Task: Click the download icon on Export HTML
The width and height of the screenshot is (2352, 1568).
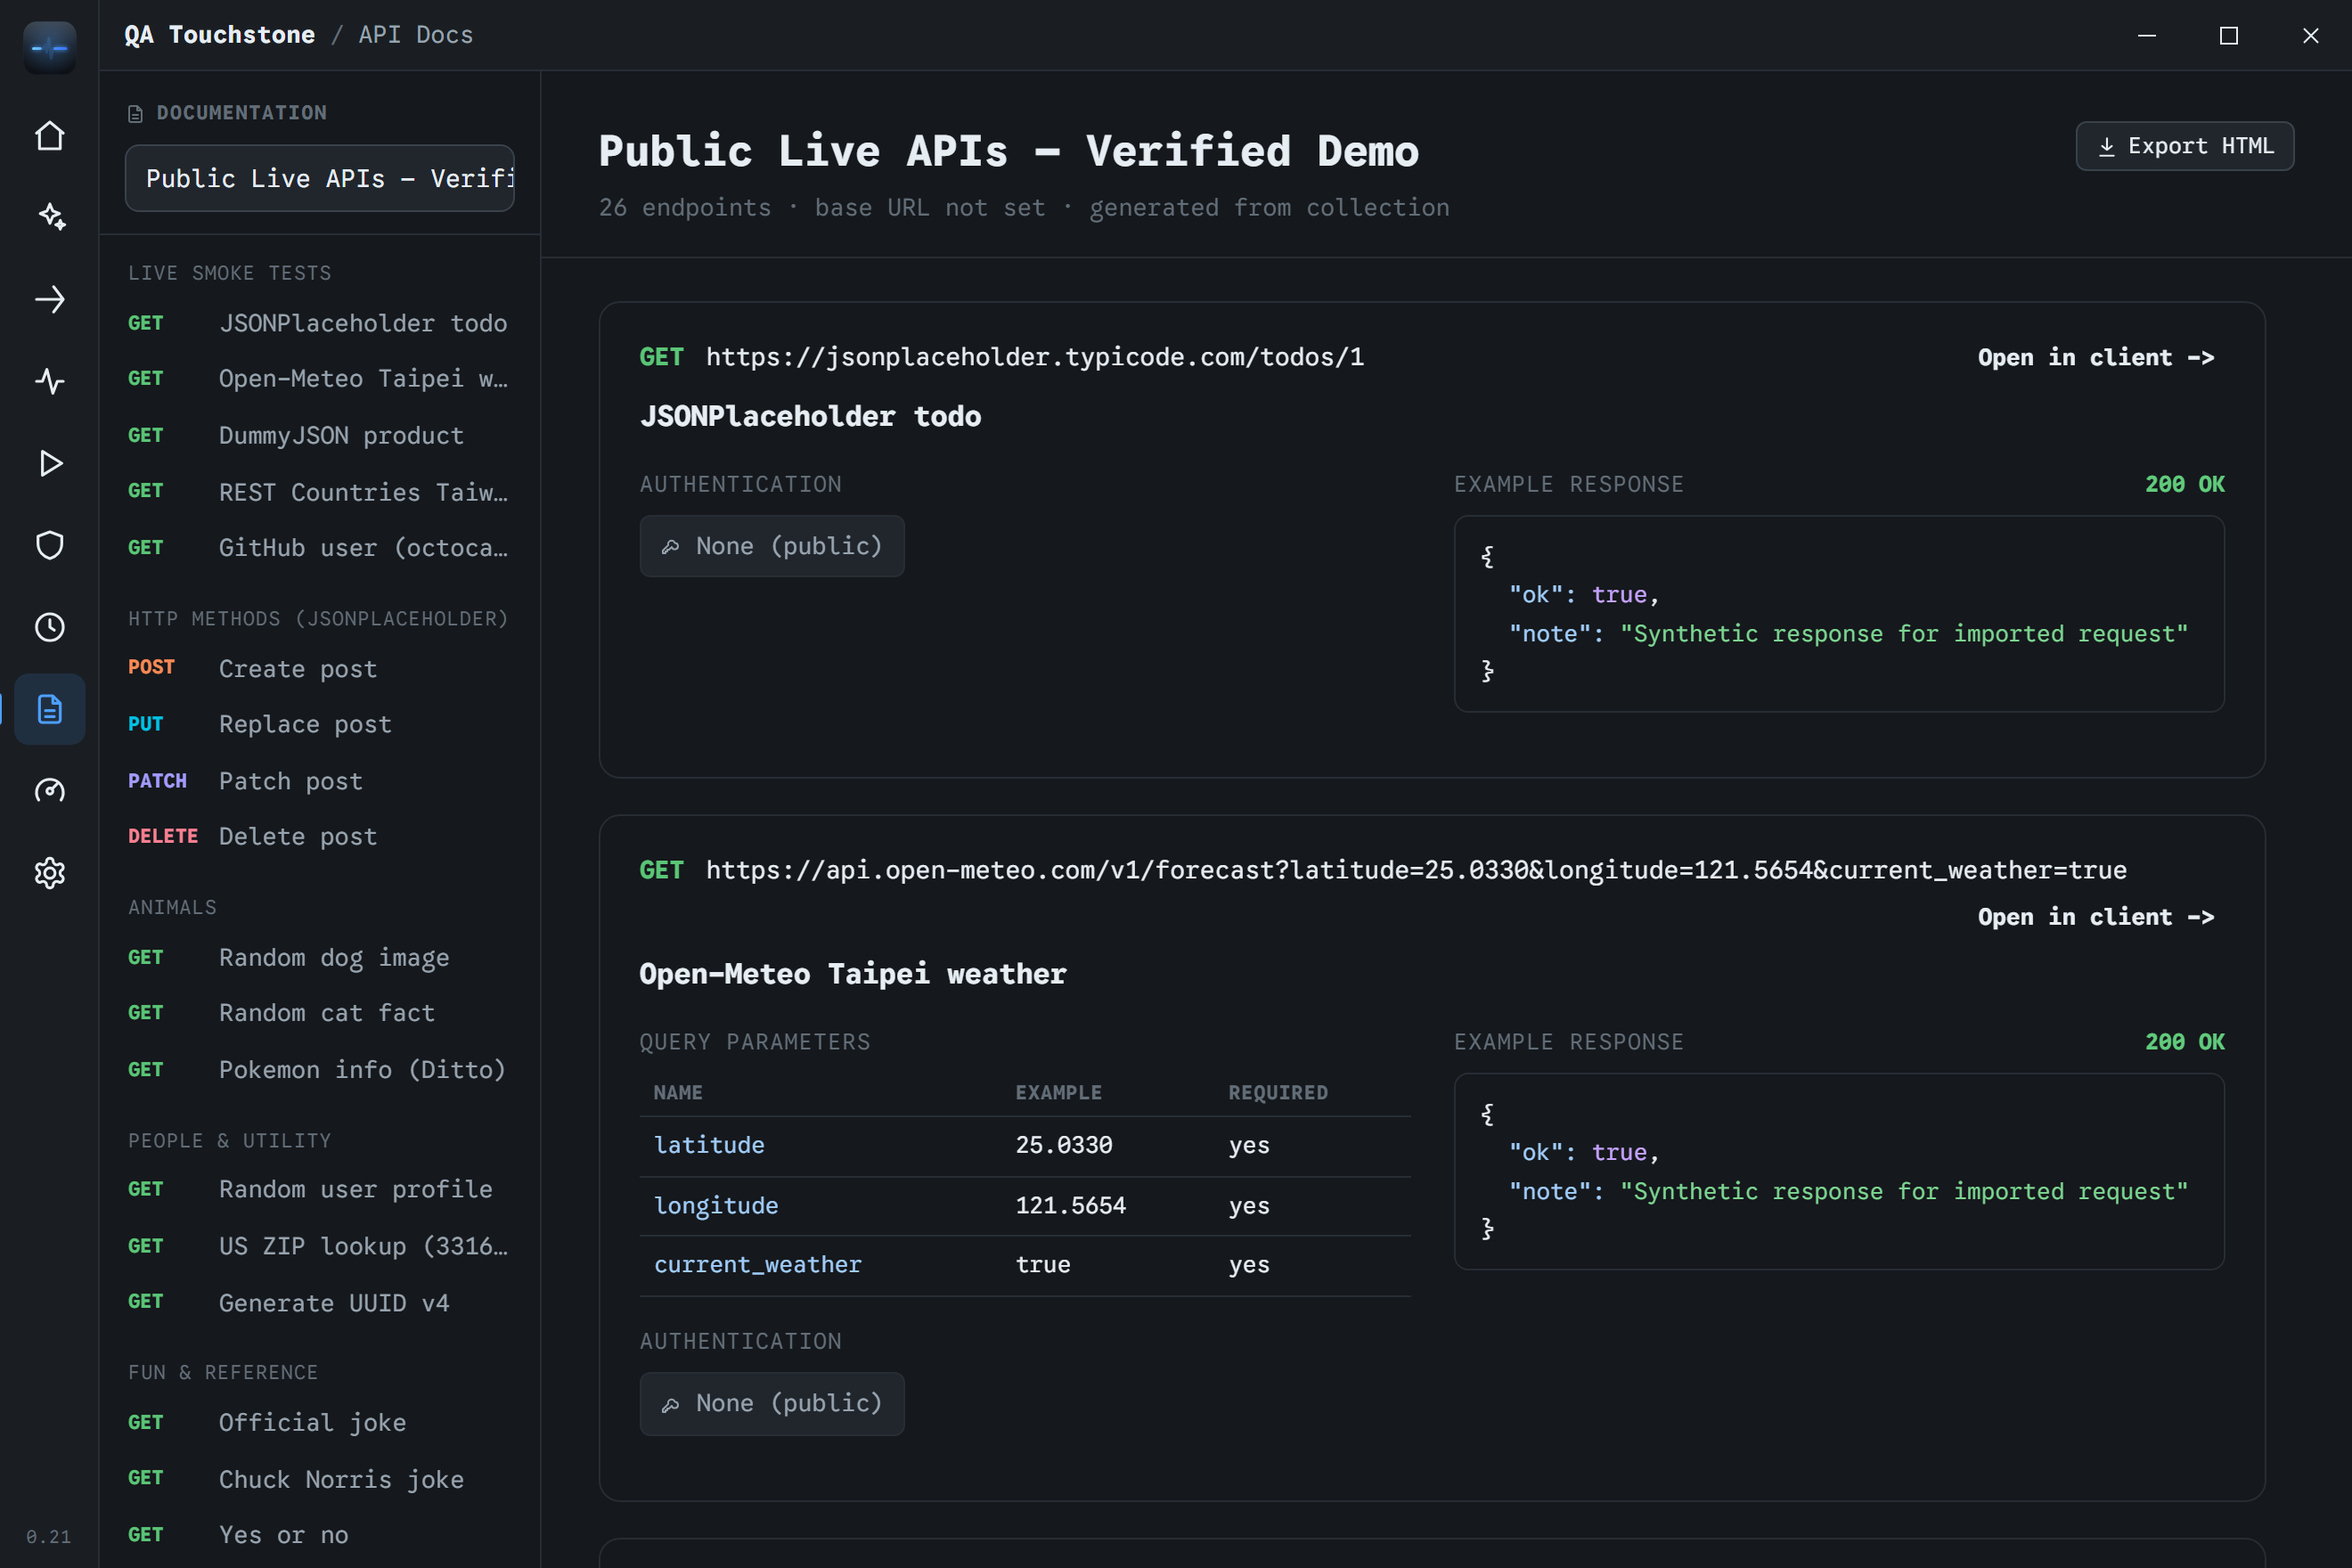Action: tap(2107, 146)
